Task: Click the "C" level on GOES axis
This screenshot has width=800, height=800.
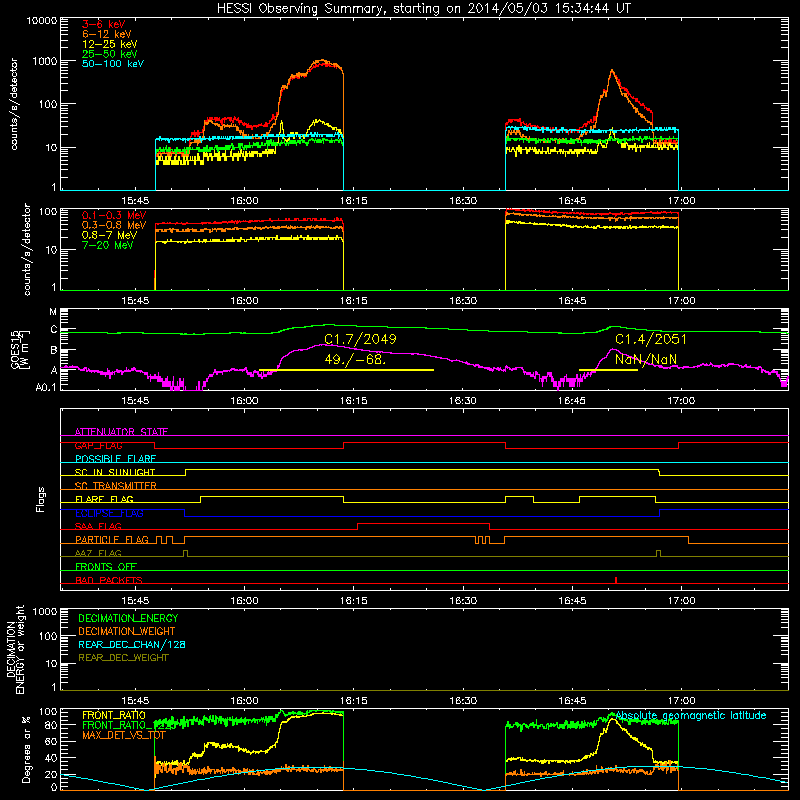Action: point(54,330)
